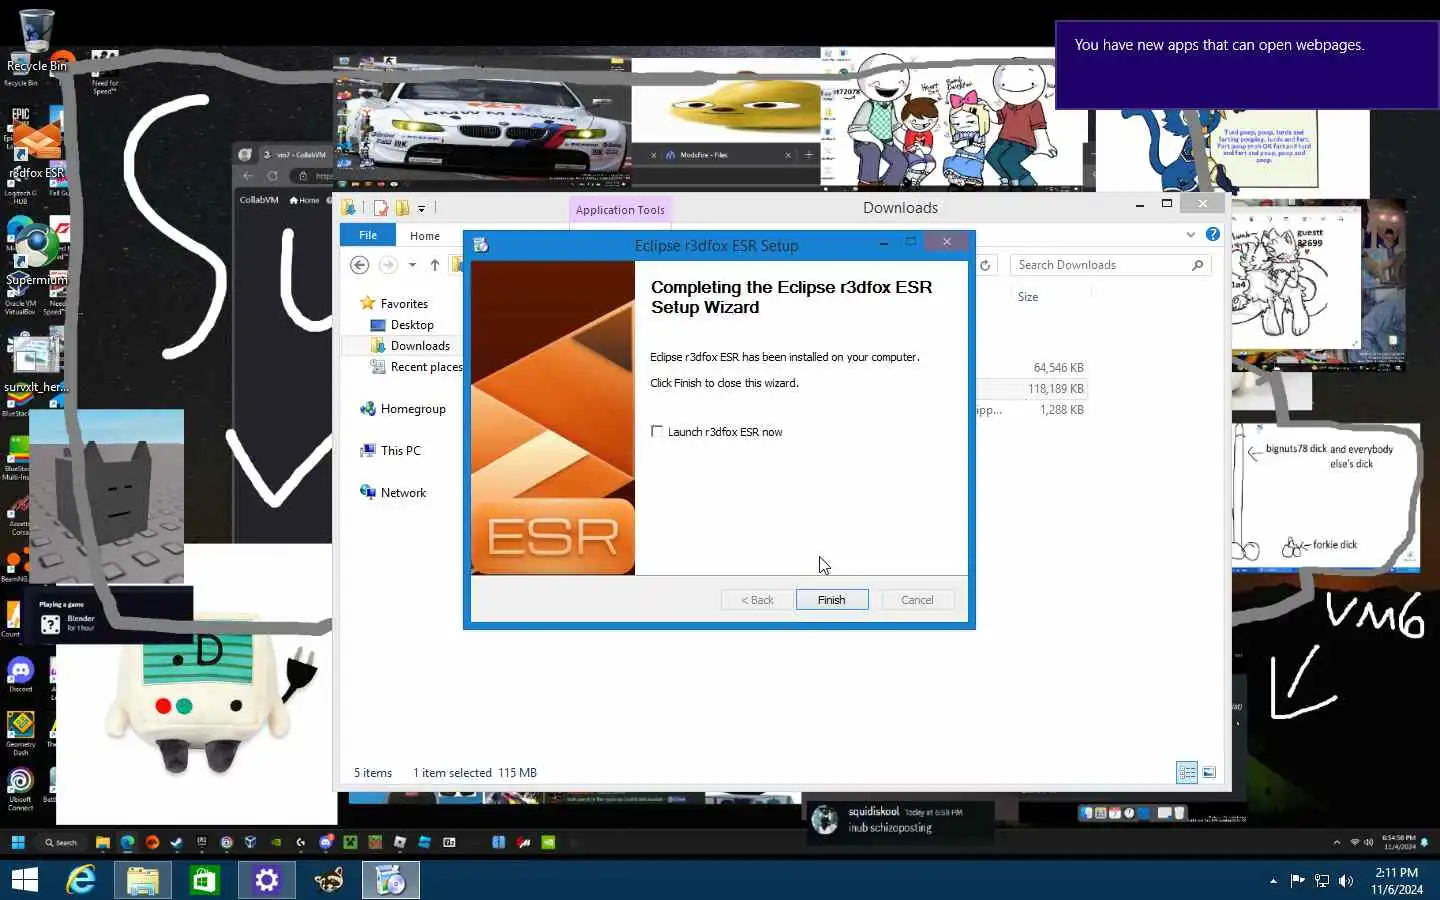Switch to details view in Explorer status bar
1440x900 pixels.
[x=1187, y=772]
